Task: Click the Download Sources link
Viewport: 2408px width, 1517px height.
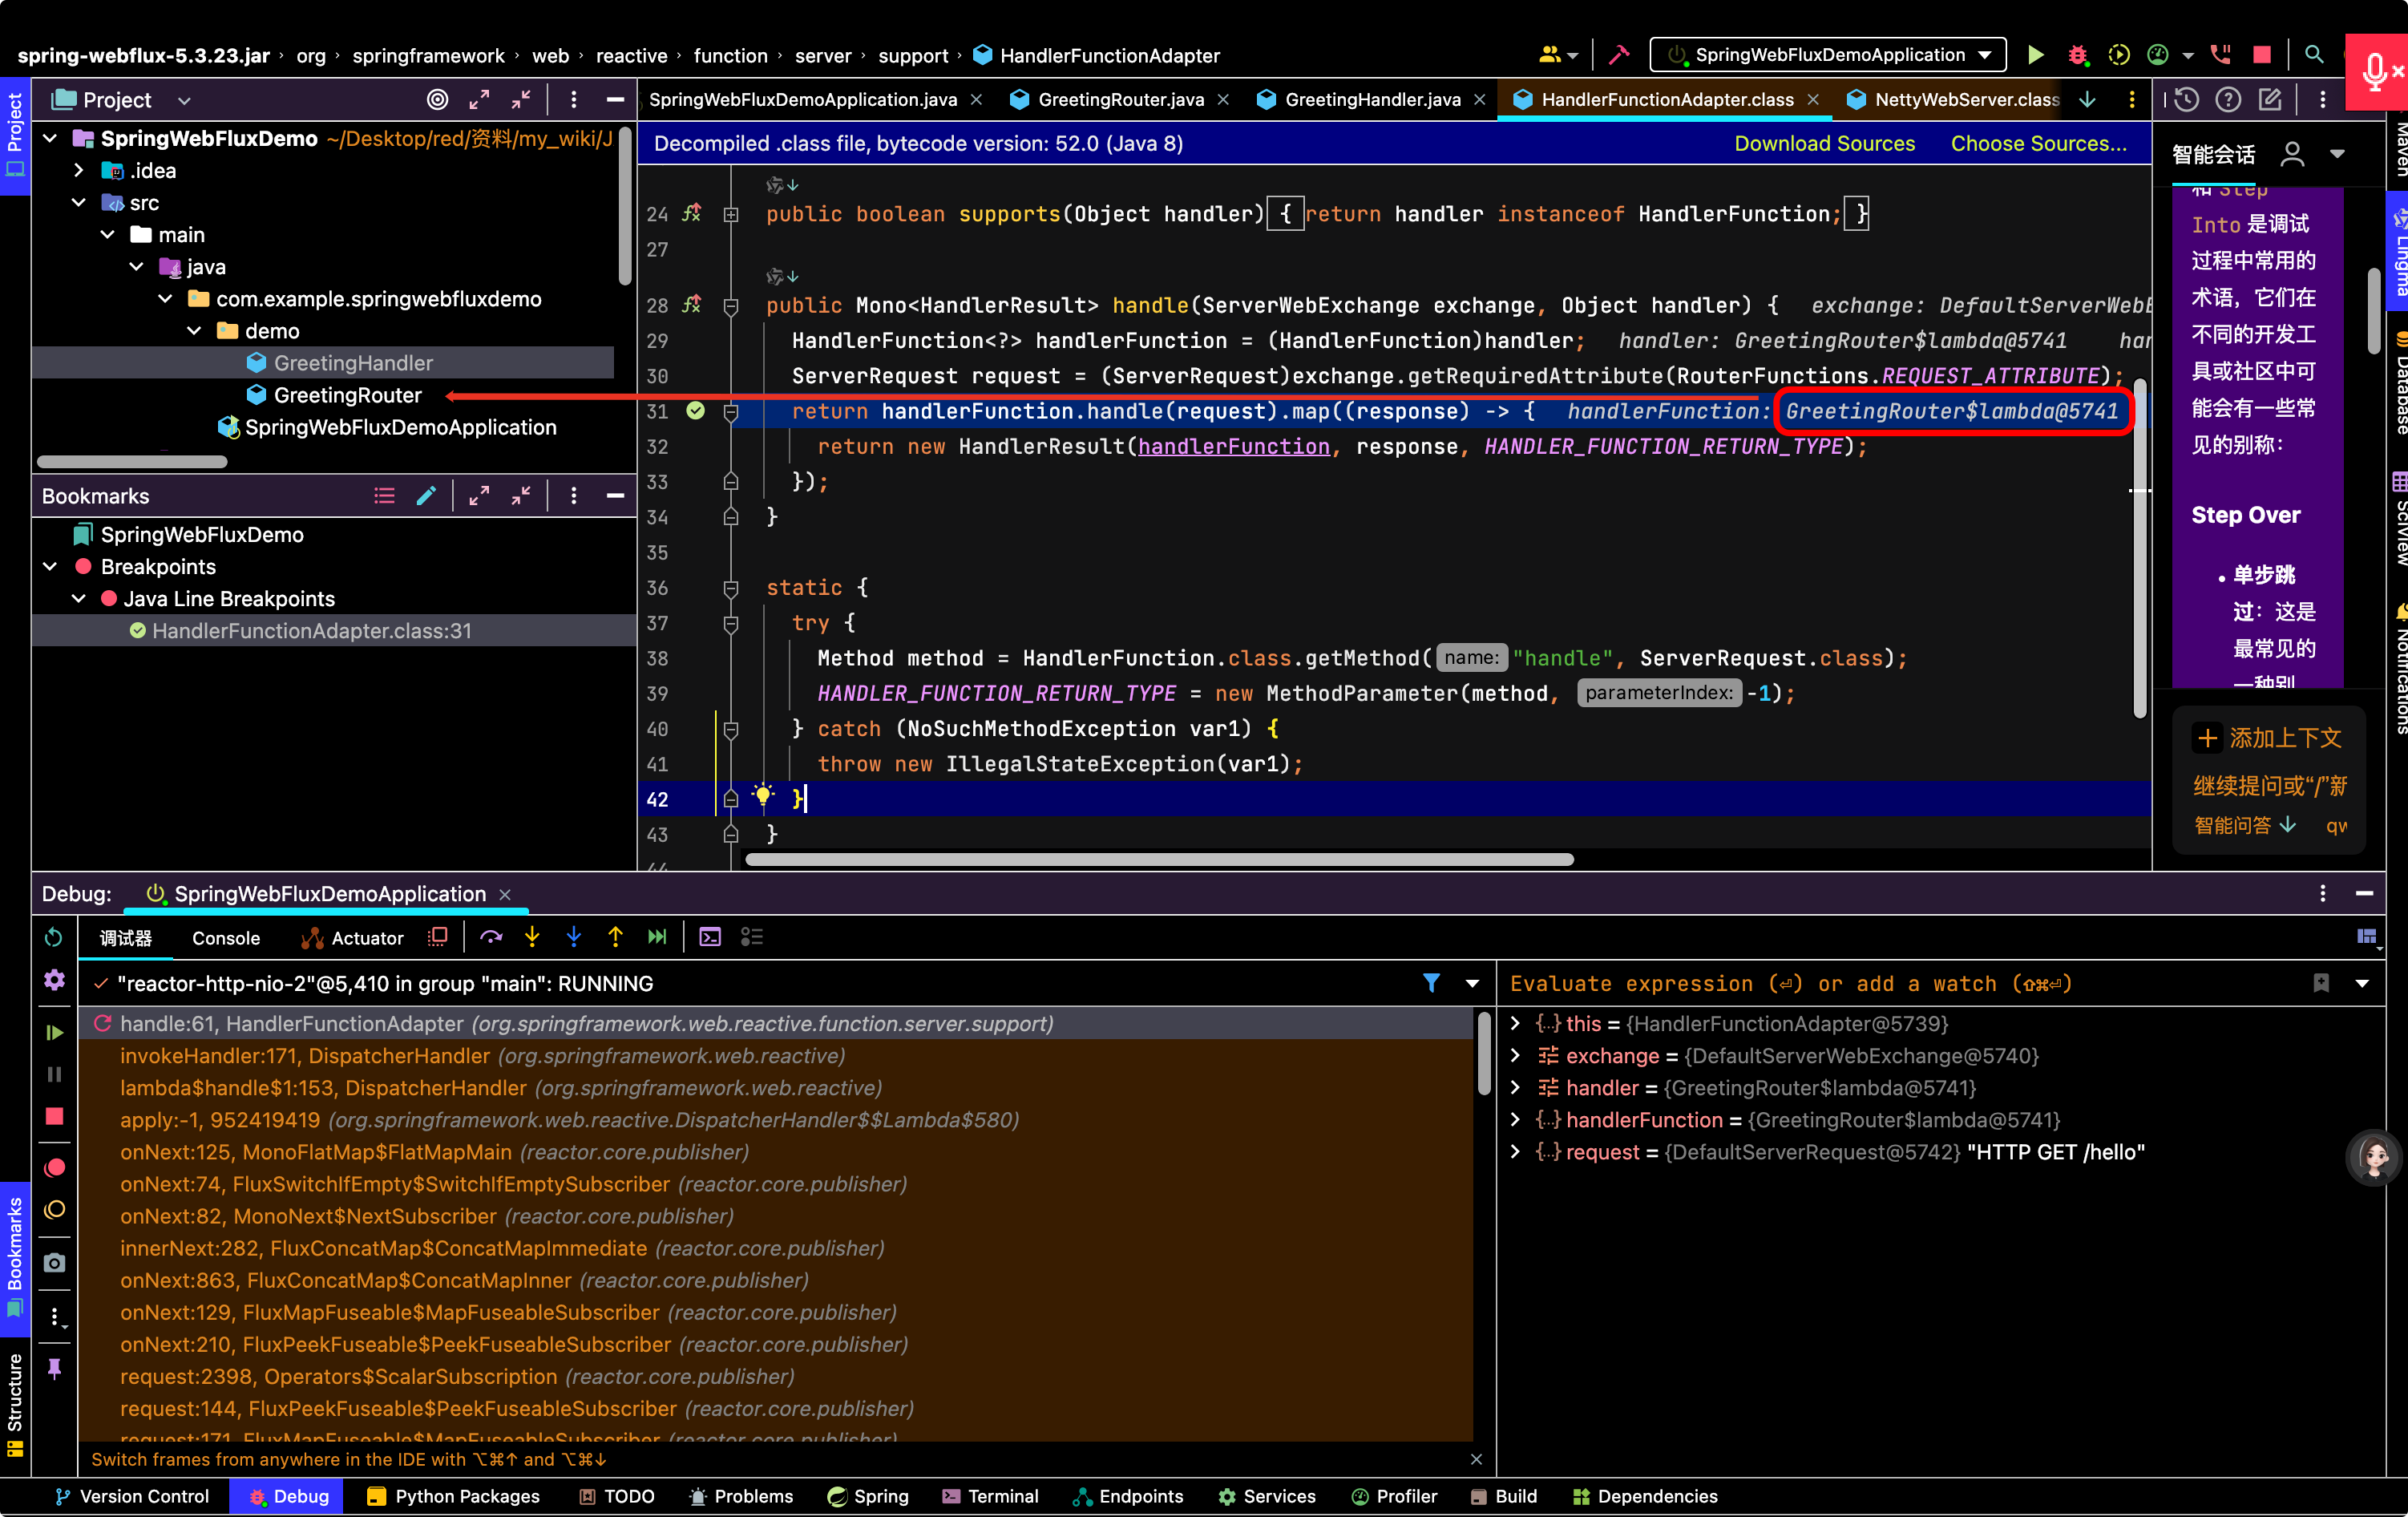Action: [1824, 143]
